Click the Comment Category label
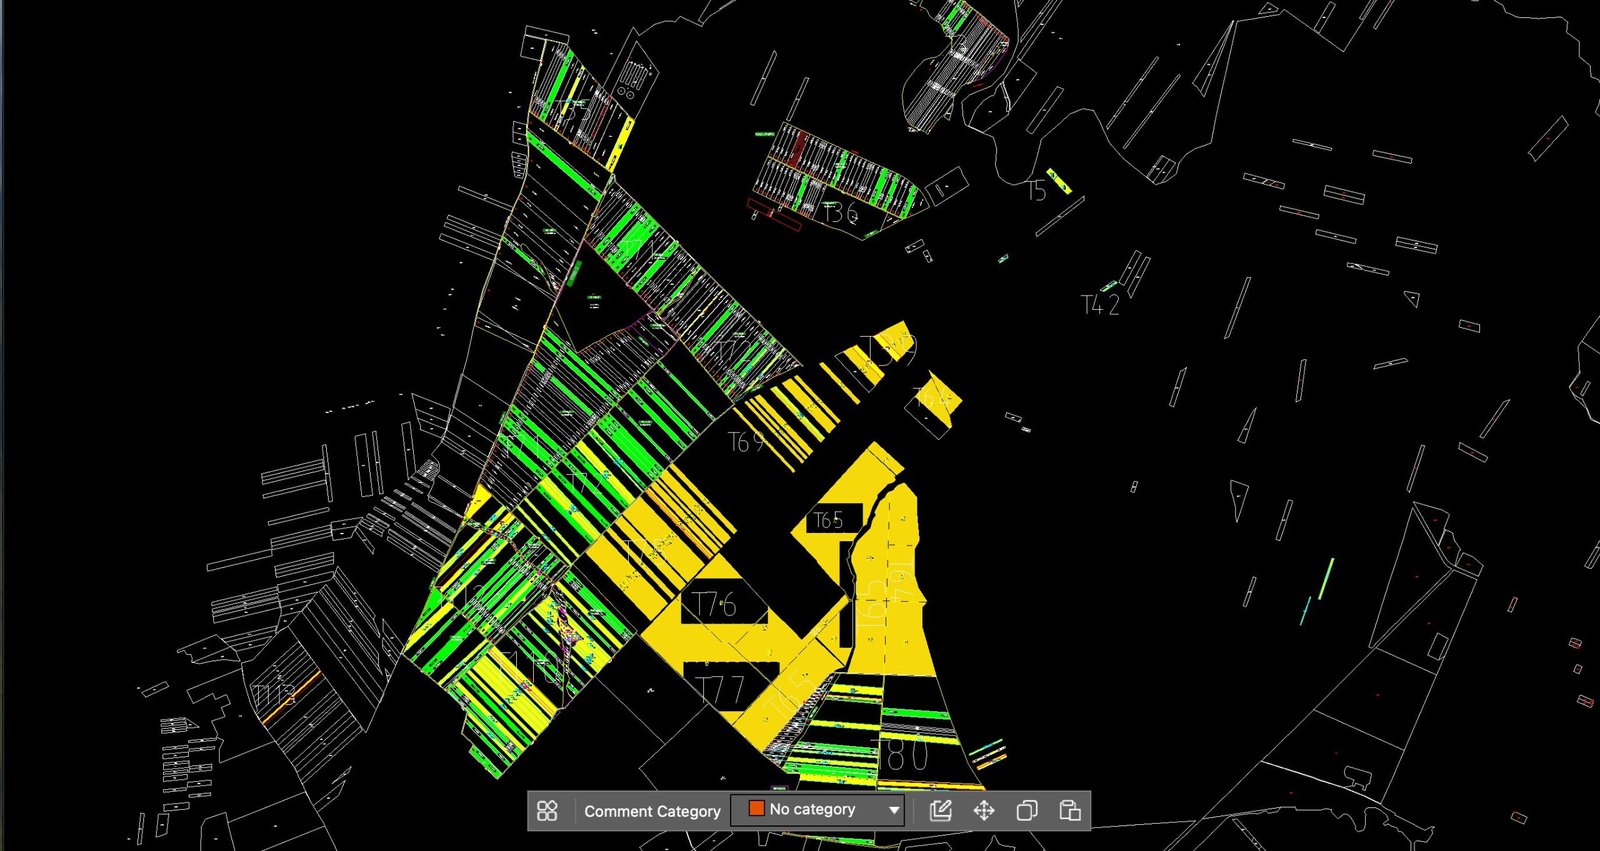This screenshot has height=851, width=1600. [x=652, y=811]
